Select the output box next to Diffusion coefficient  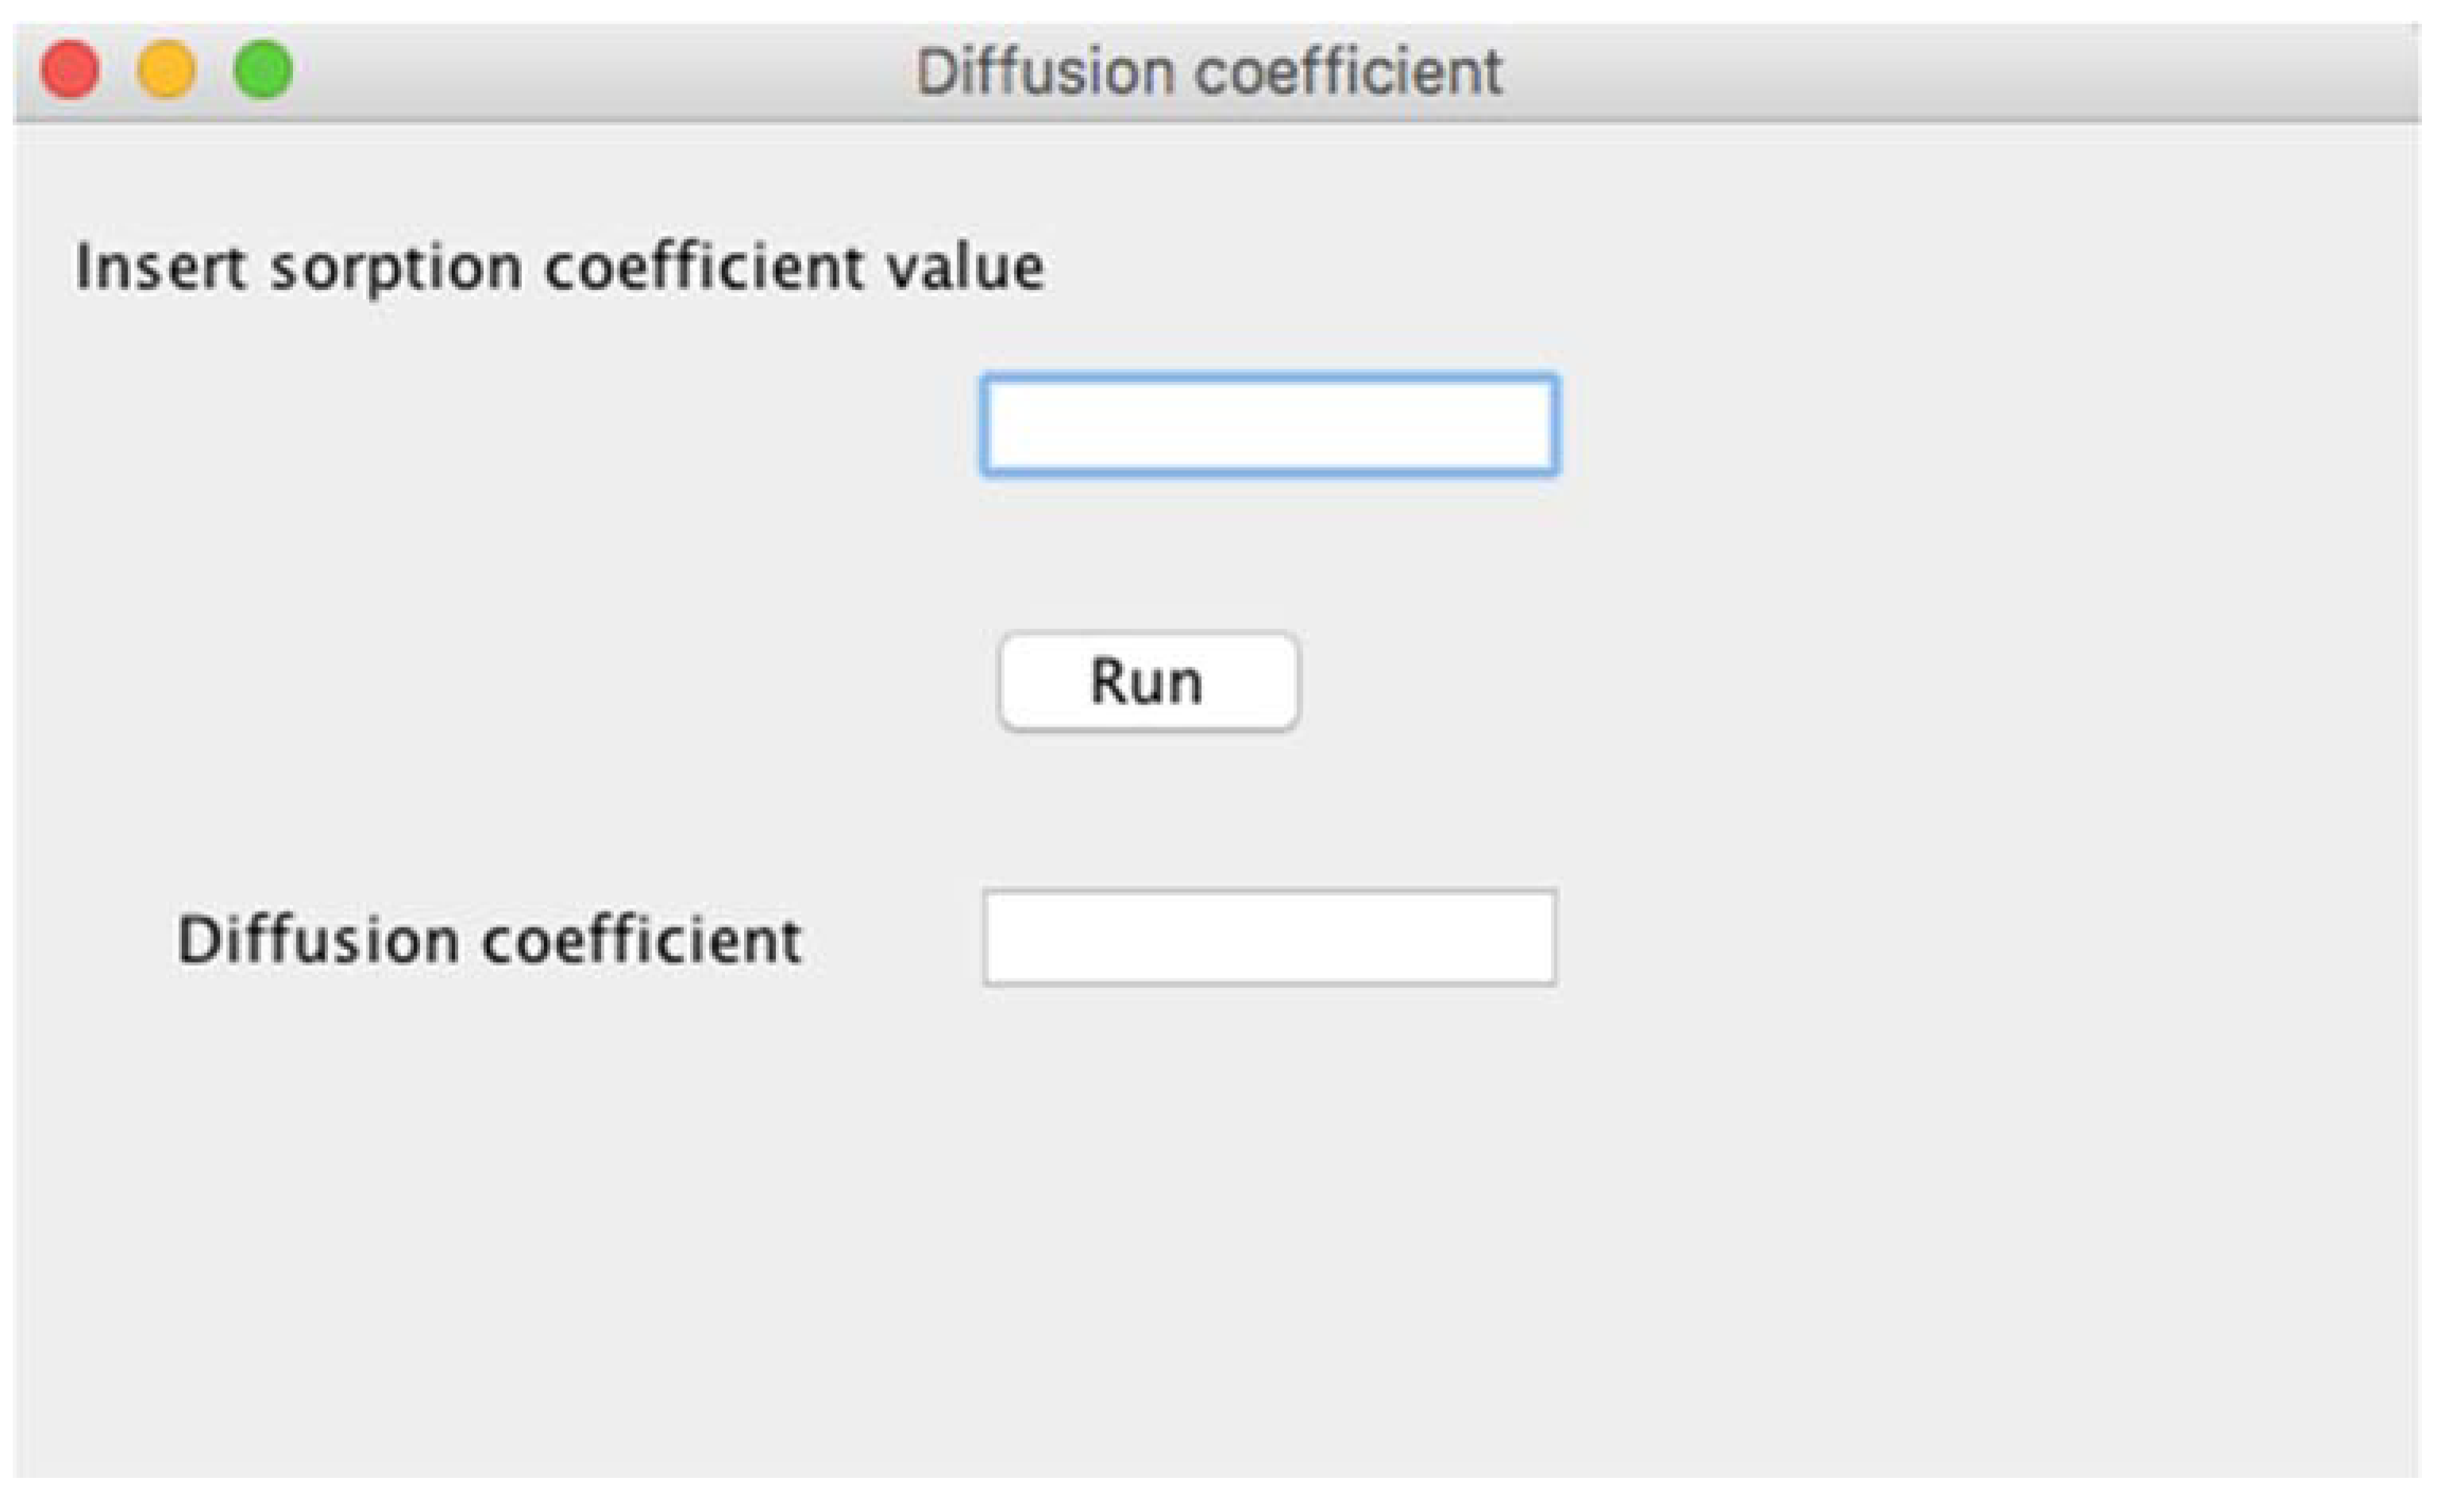(1269, 938)
